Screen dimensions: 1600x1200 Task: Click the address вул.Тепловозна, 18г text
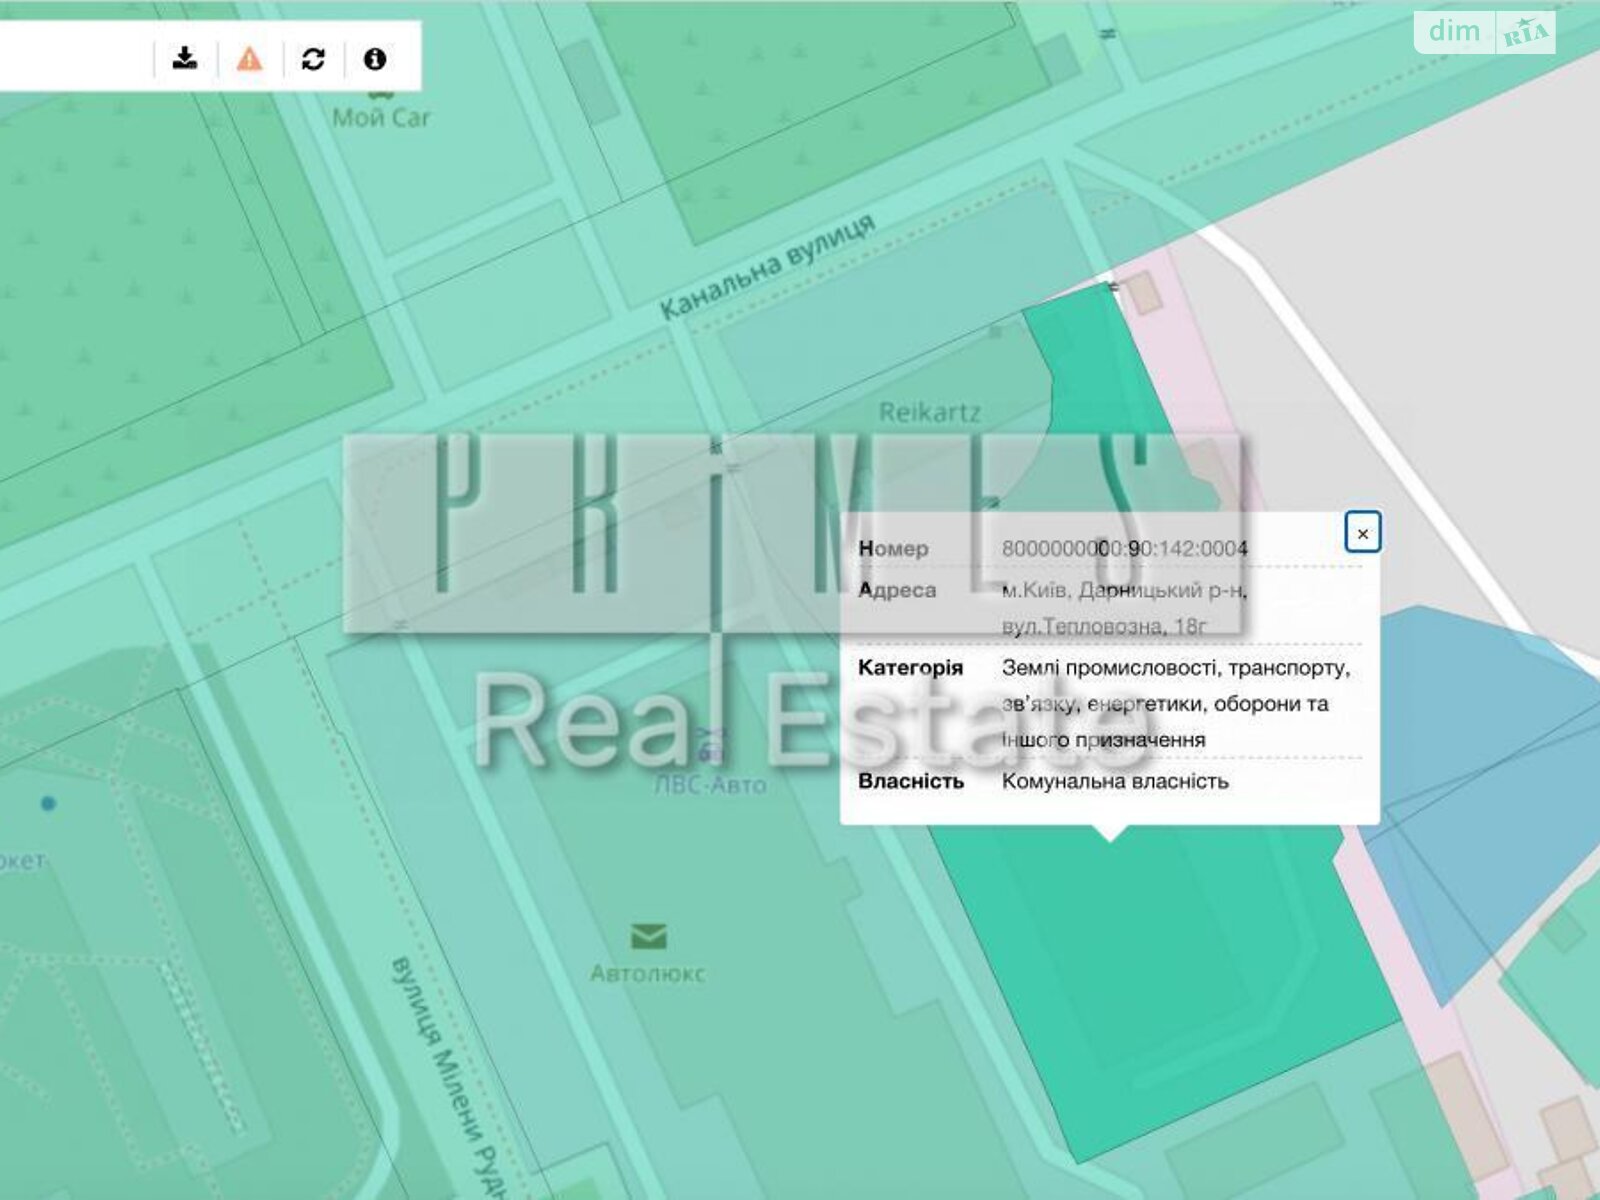coord(1105,626)
